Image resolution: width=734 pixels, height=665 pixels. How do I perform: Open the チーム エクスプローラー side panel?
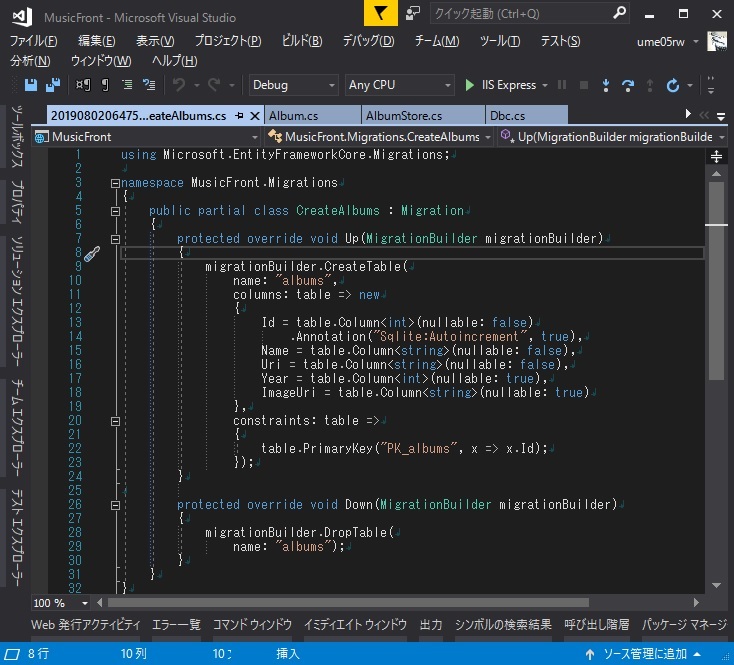point(17,428)
